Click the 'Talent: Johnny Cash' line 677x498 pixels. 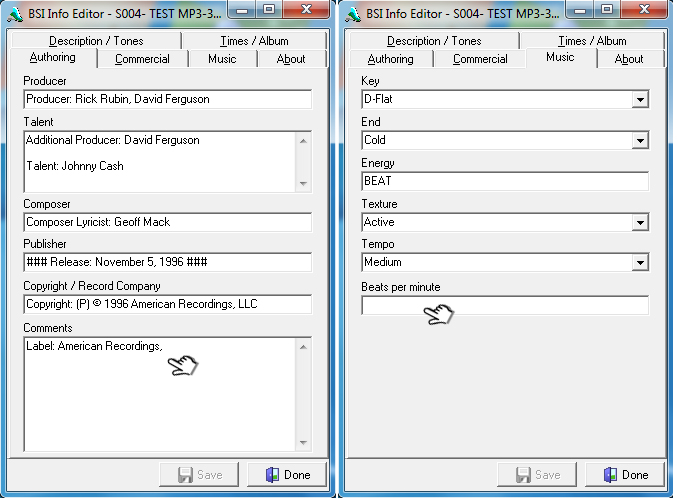(75, 166)
